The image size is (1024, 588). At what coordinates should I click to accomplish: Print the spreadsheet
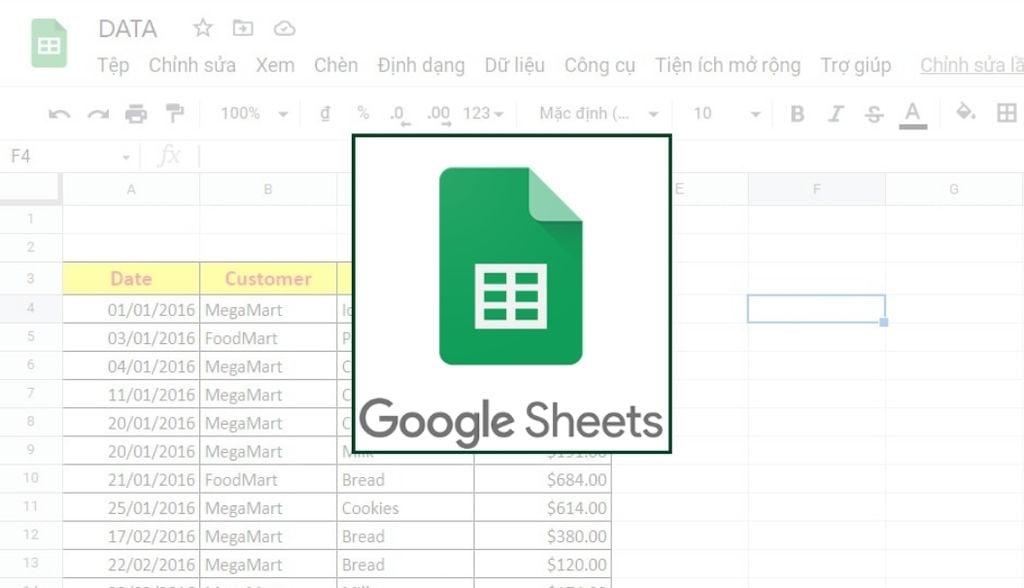136,114
